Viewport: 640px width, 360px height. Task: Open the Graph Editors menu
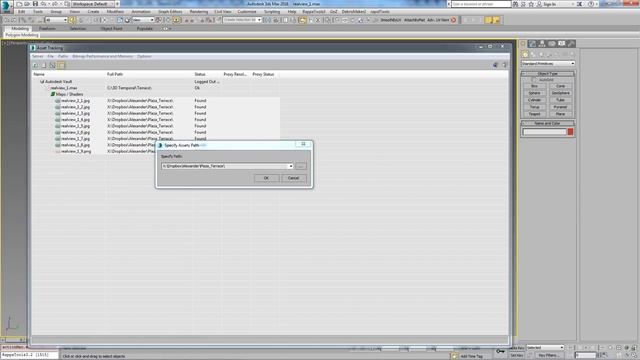click(x=170, y=12)
